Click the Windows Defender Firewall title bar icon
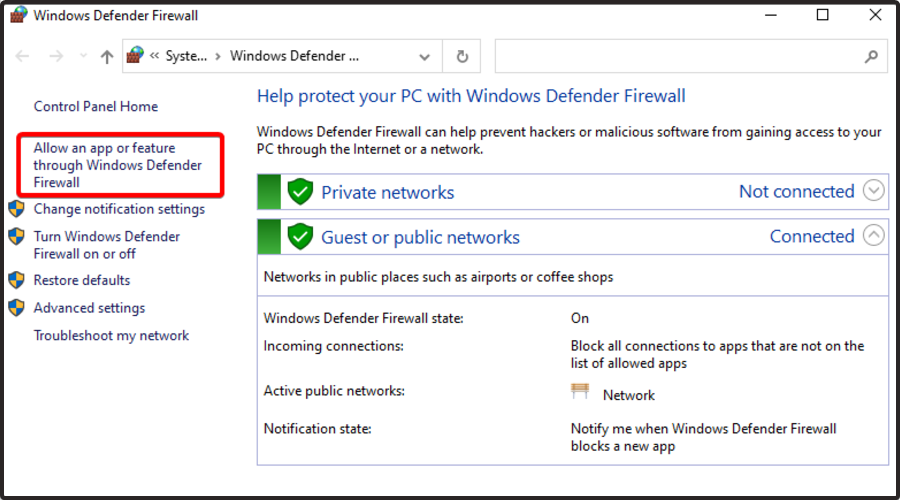This screenshot has height=500, width=900. coord(18,15)
